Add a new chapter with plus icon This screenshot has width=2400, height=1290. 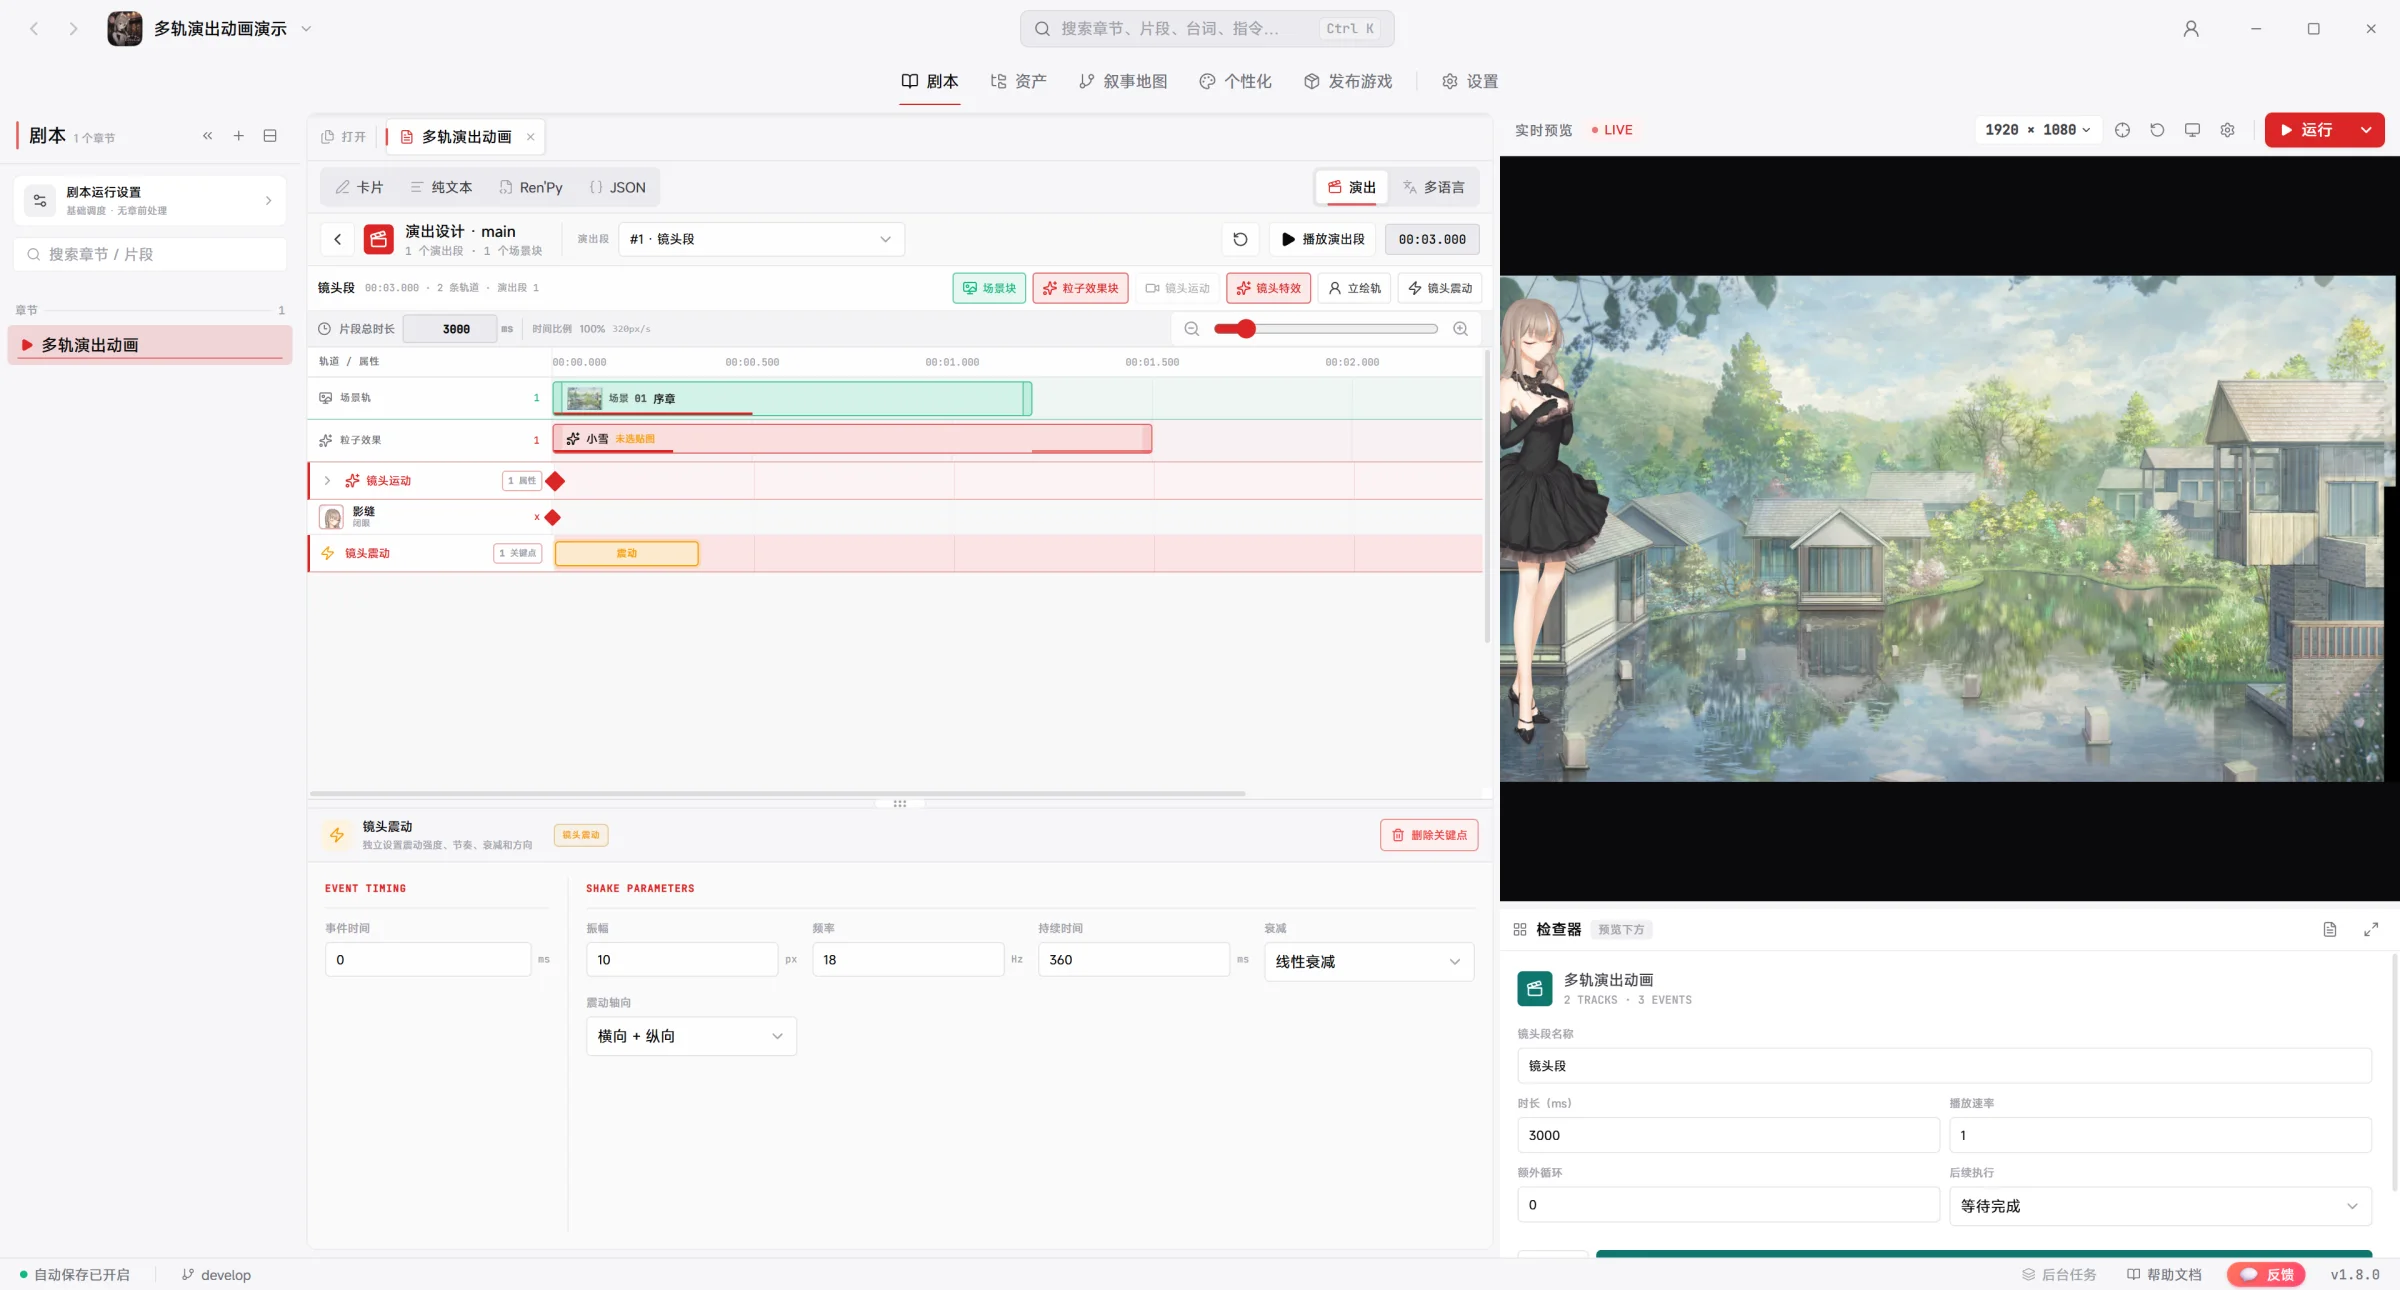(239, 136)
